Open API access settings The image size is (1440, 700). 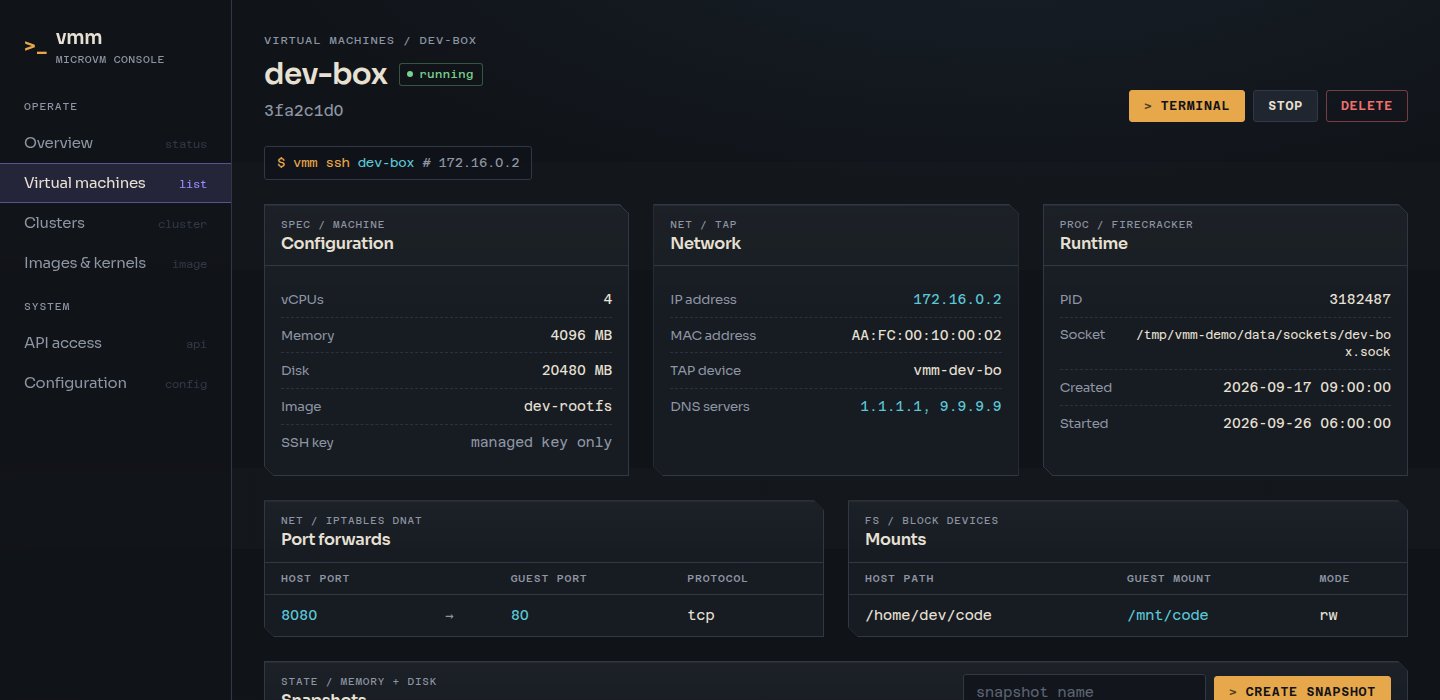click(x=115, y=343)
